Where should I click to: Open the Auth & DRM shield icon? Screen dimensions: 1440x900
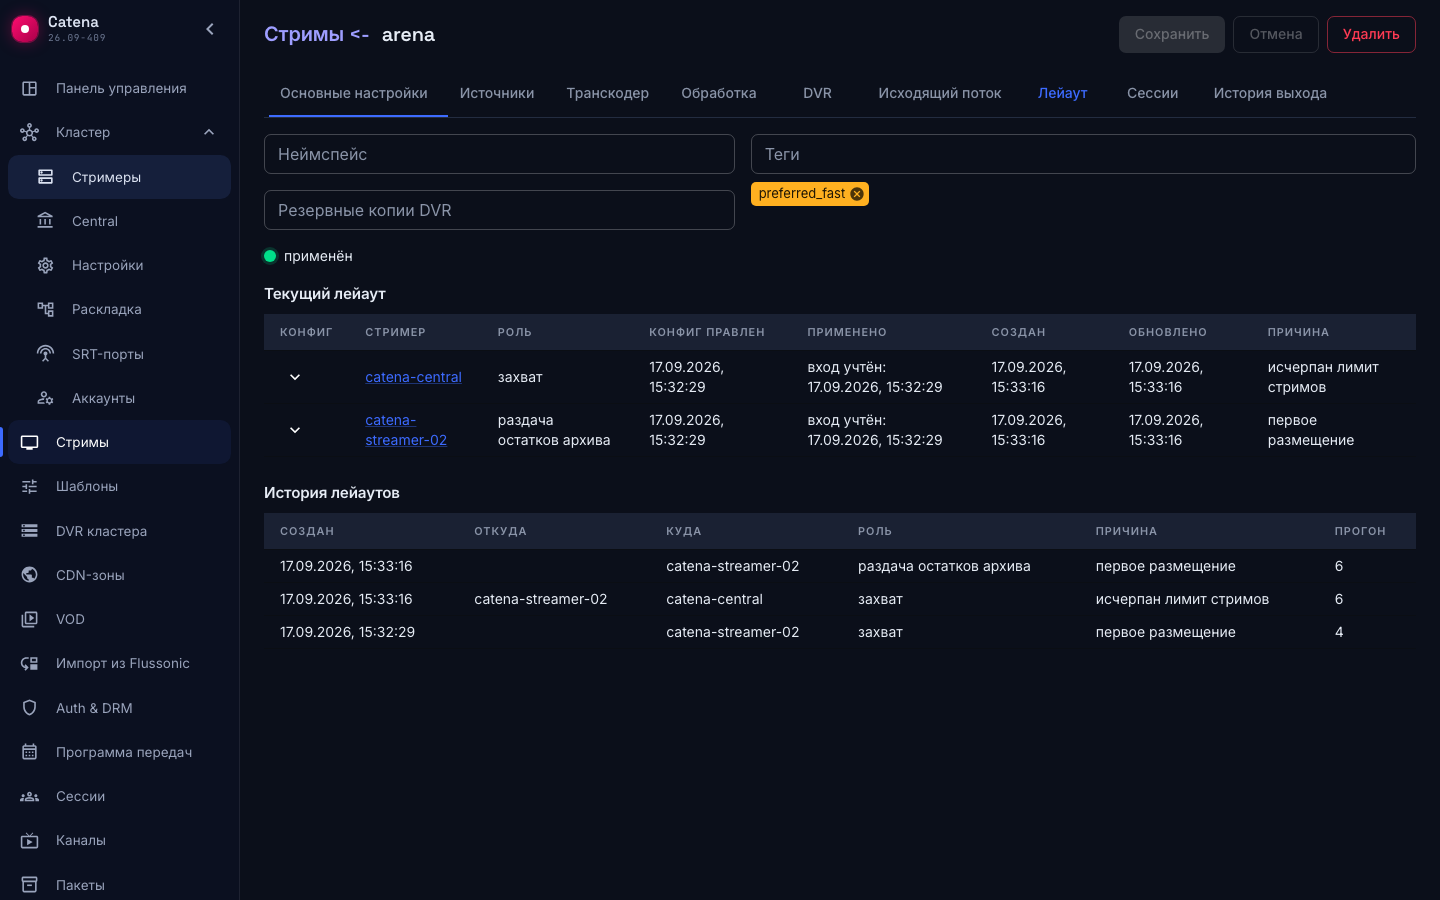(30, 708)
